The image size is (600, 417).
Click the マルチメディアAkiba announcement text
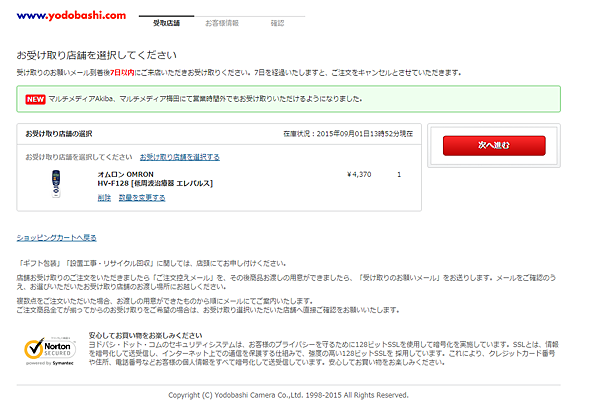point(205,99)
